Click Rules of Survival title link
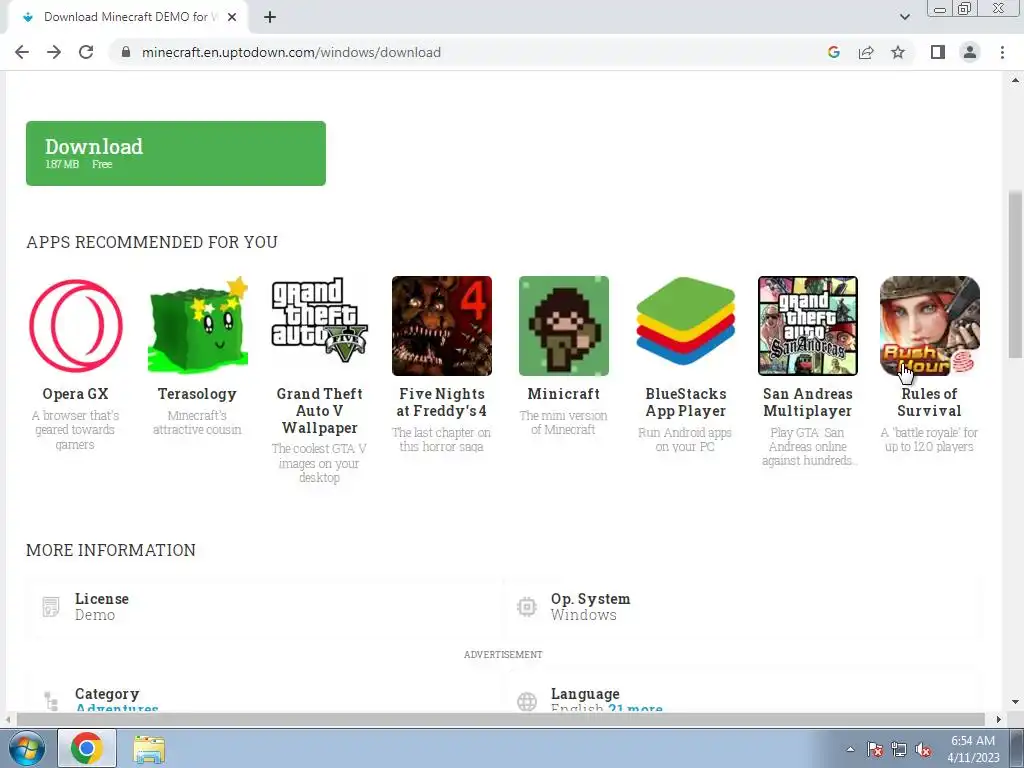Screen dimensions: 1024x768 pyautogui.click(x=929, y=402)
